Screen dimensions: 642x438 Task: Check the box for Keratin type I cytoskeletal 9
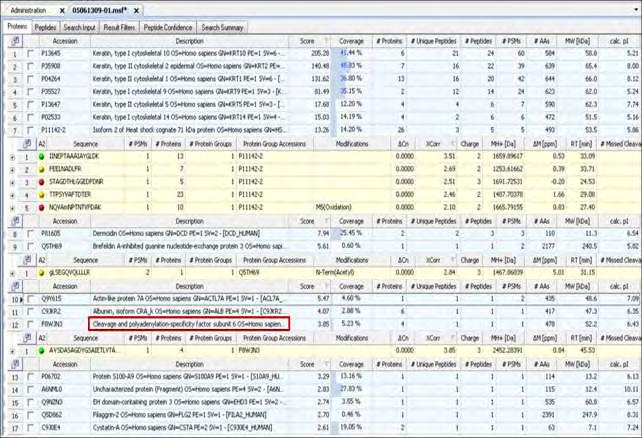[30, 92]
